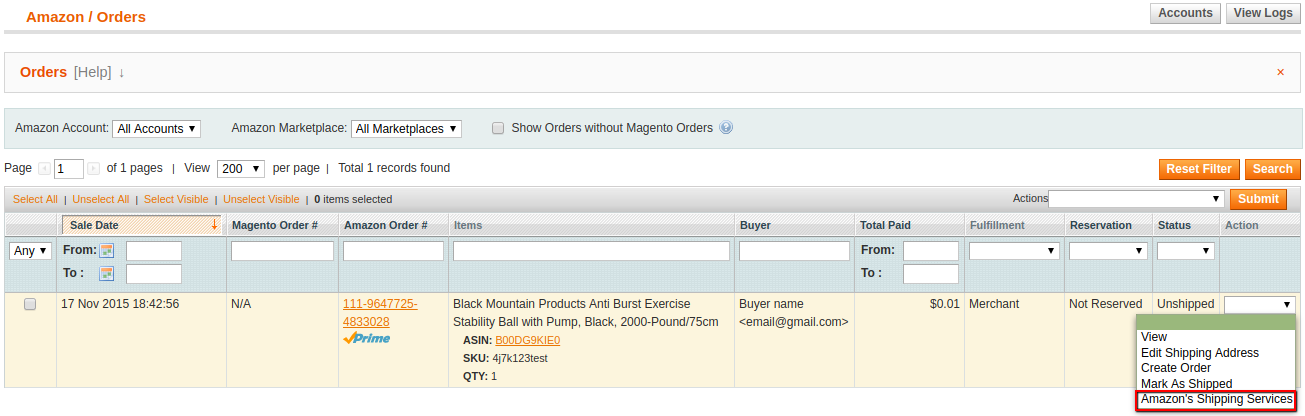Open the [Help] link next to Orders
This screenshot has width=1305, height=416.
93,72
